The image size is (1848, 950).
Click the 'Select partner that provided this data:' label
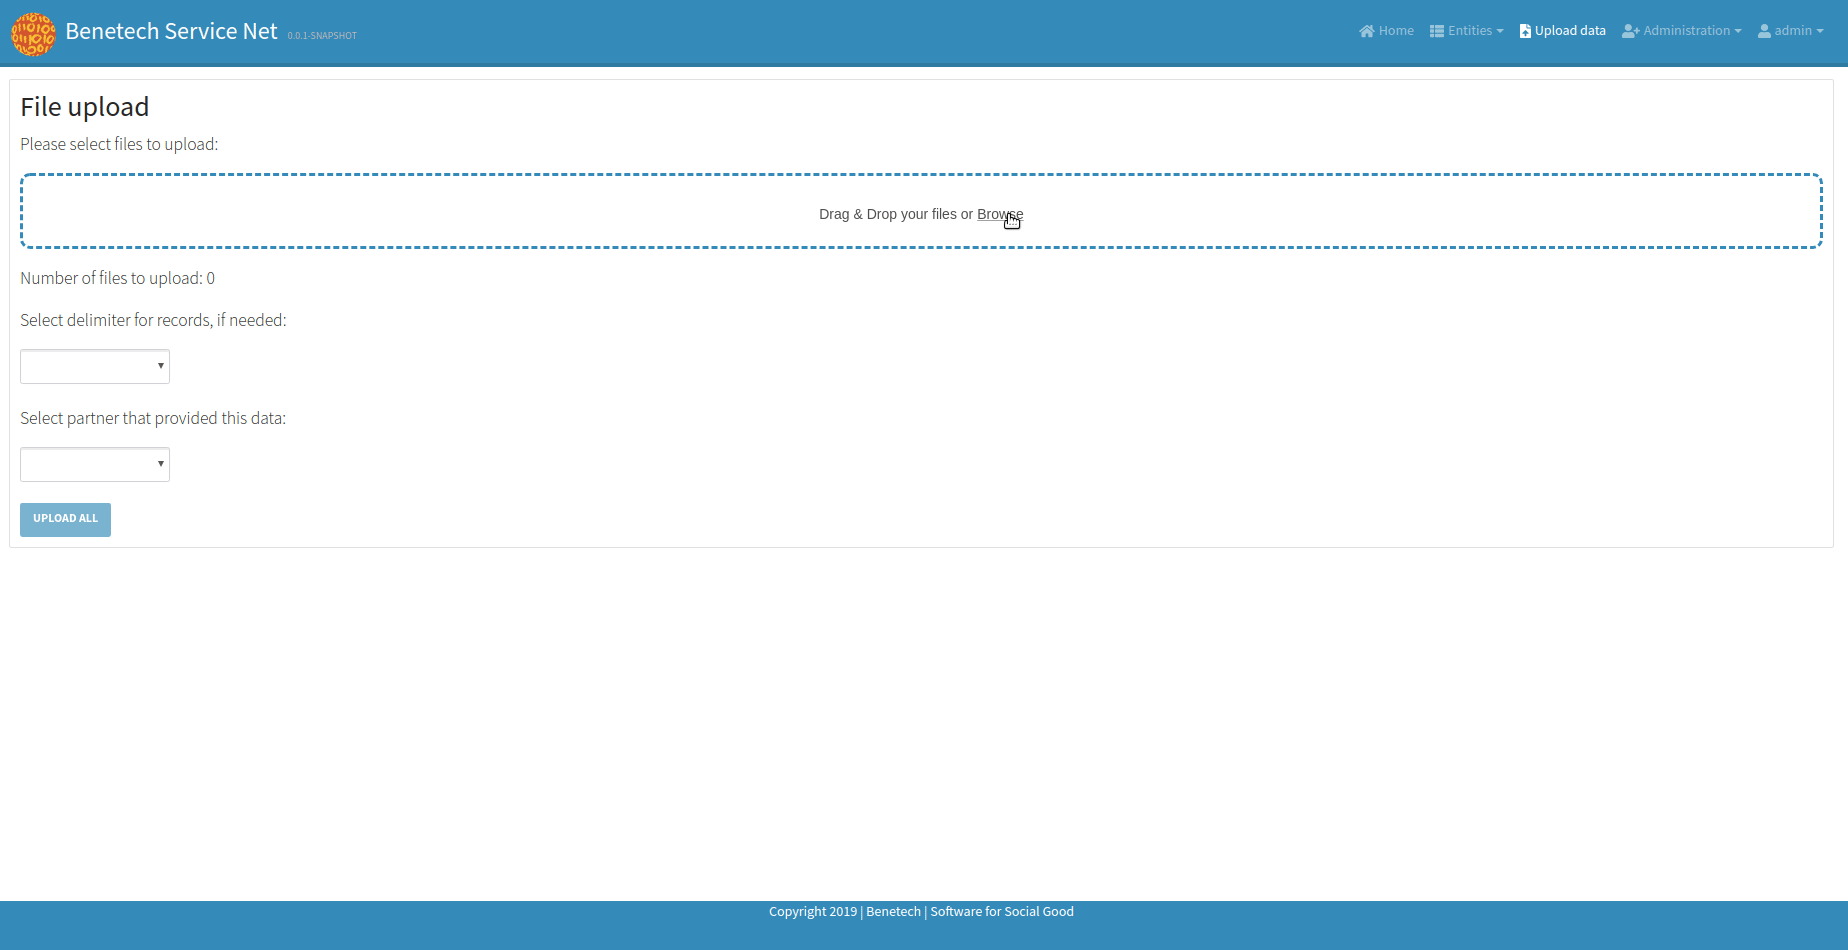(153, 418)
